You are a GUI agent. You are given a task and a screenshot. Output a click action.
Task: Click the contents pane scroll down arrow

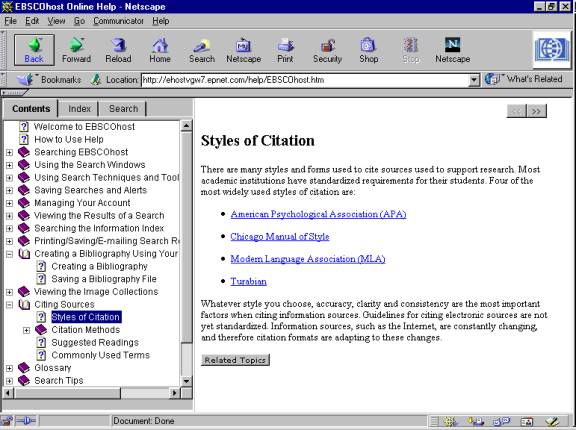click(186, 381)
